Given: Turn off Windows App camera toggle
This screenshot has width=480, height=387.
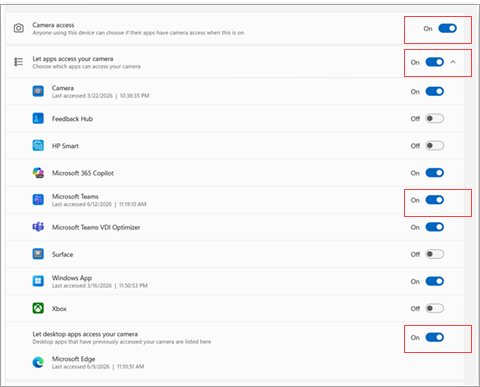Looking at the screenshot, I should [435, 281].
